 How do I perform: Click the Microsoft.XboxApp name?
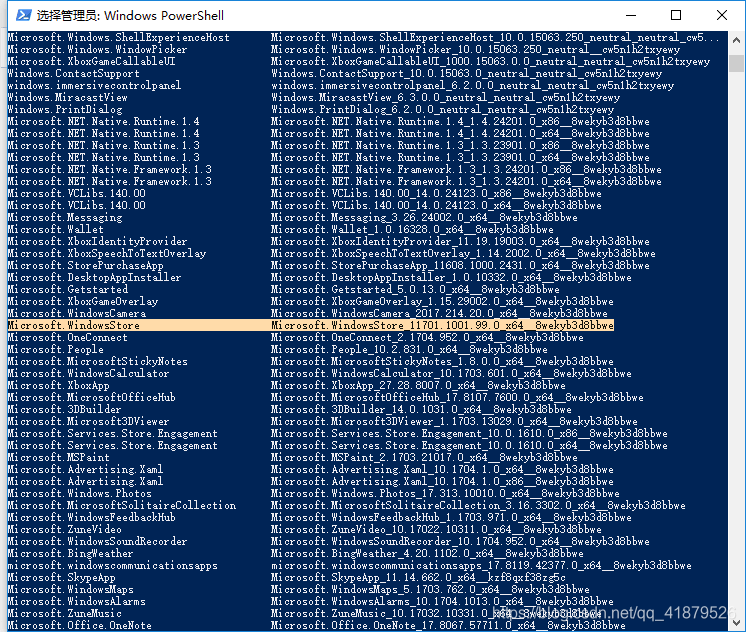pyautogui.click(x=59, y=385)
